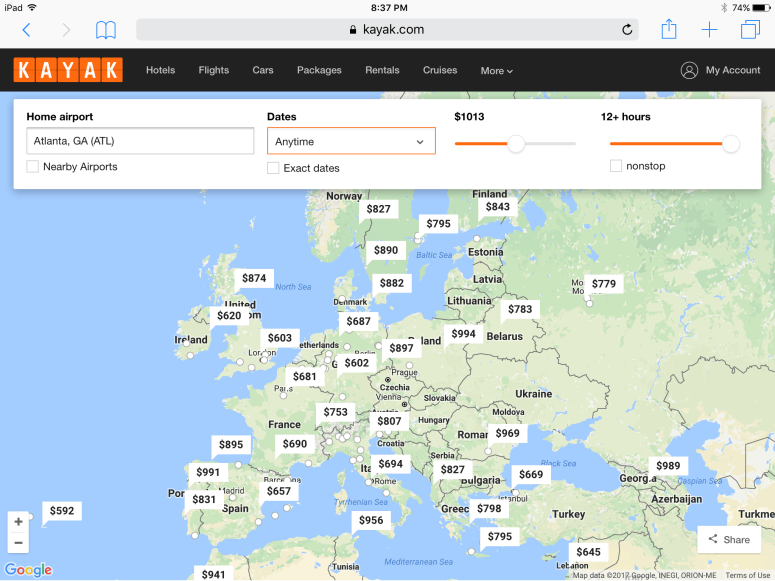Expand the More menu
Screen dimensions: 775x581
point(496,71)
